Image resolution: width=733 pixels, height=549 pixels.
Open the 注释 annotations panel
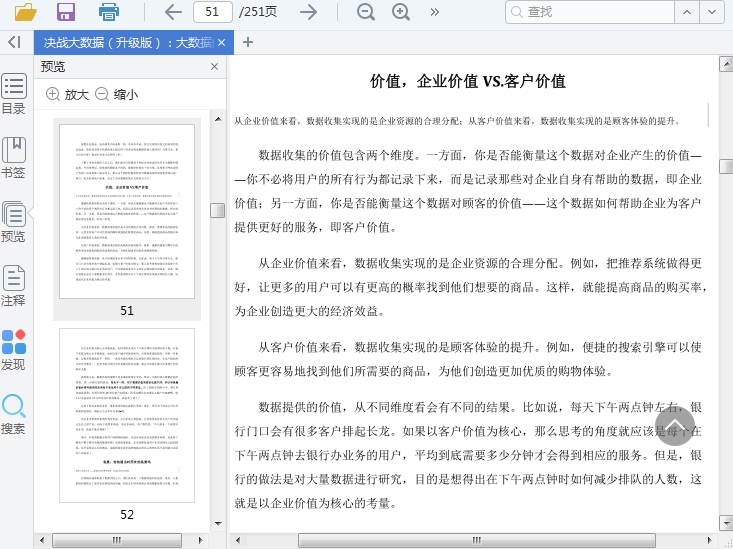(x=14, y=286)
